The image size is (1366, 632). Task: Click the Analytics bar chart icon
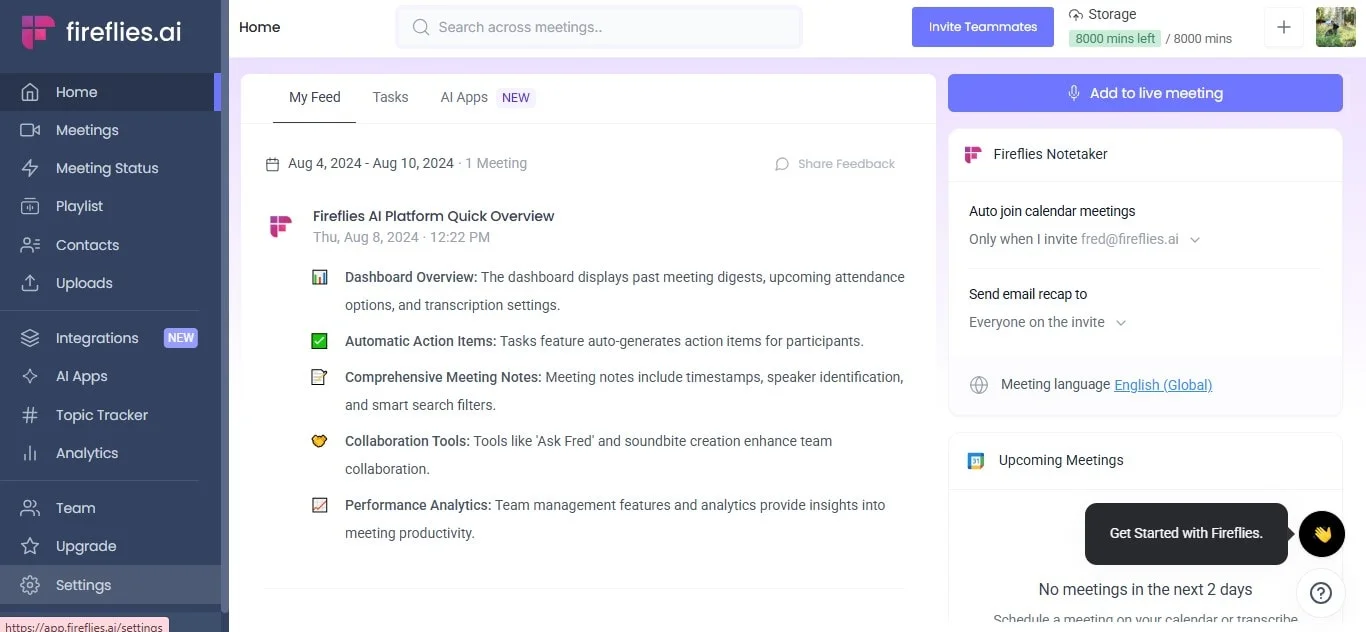click(x=30, y=453)
